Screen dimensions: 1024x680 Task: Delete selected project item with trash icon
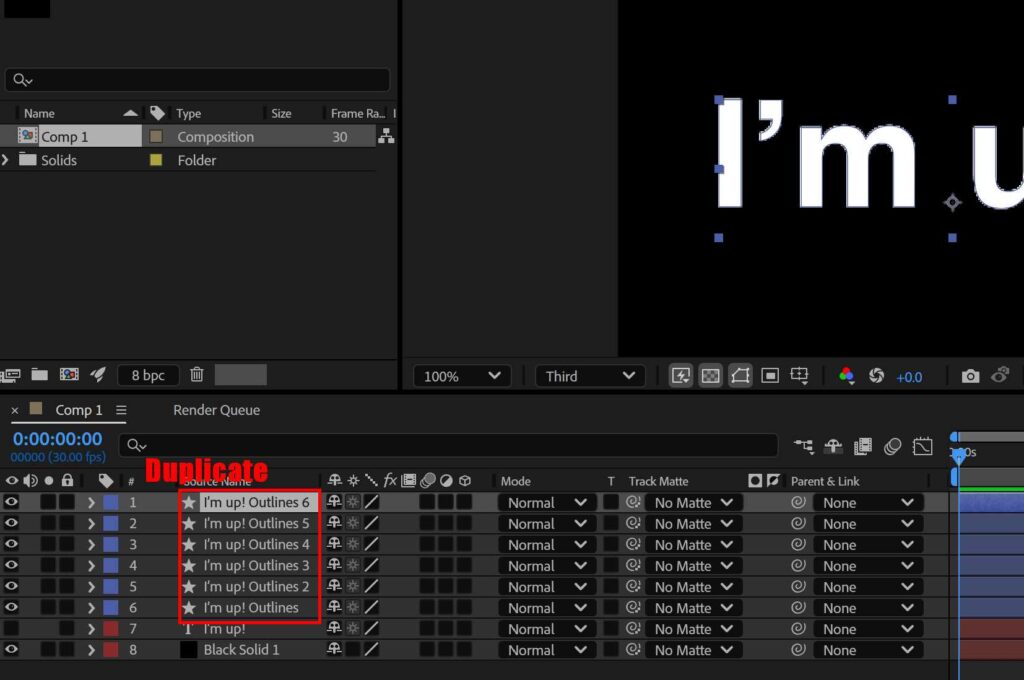pyautogui.click(x=197, y=374)
